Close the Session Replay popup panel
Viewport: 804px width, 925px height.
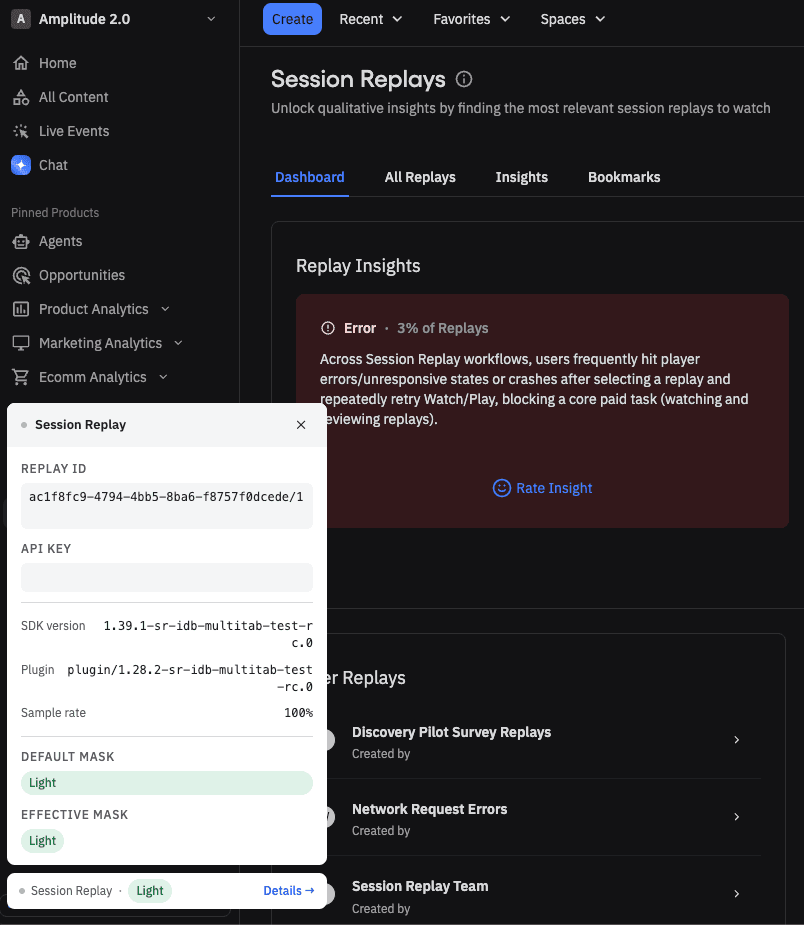[x=301, y=425]
